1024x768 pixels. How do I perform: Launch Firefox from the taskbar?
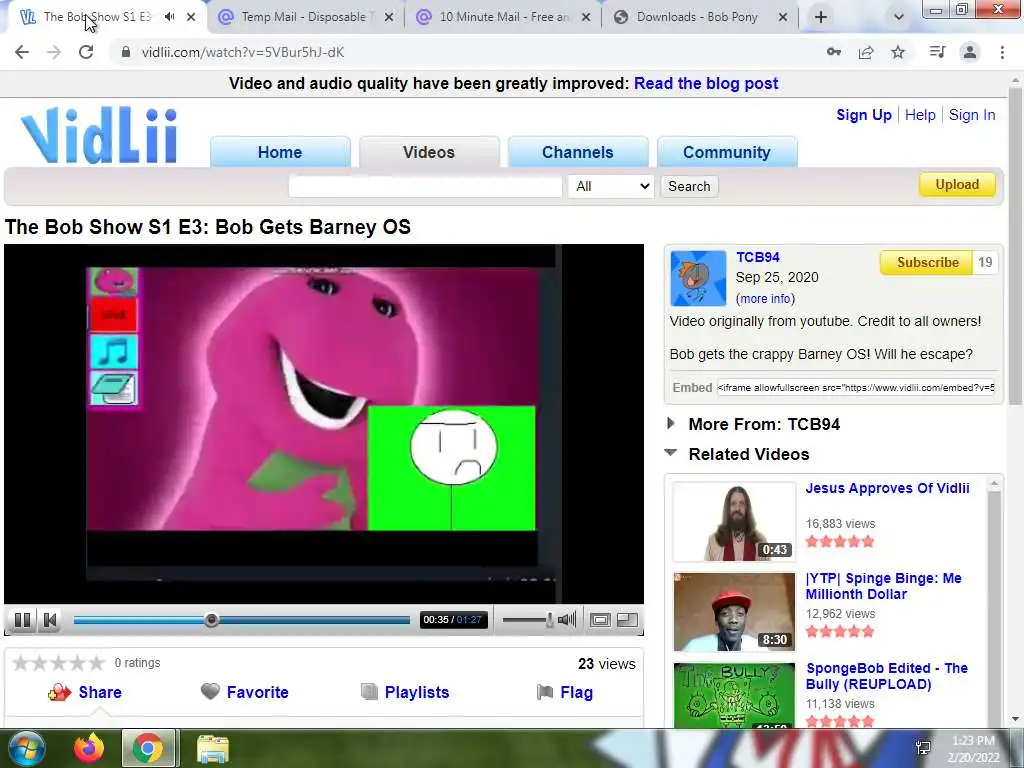(89, 748)
